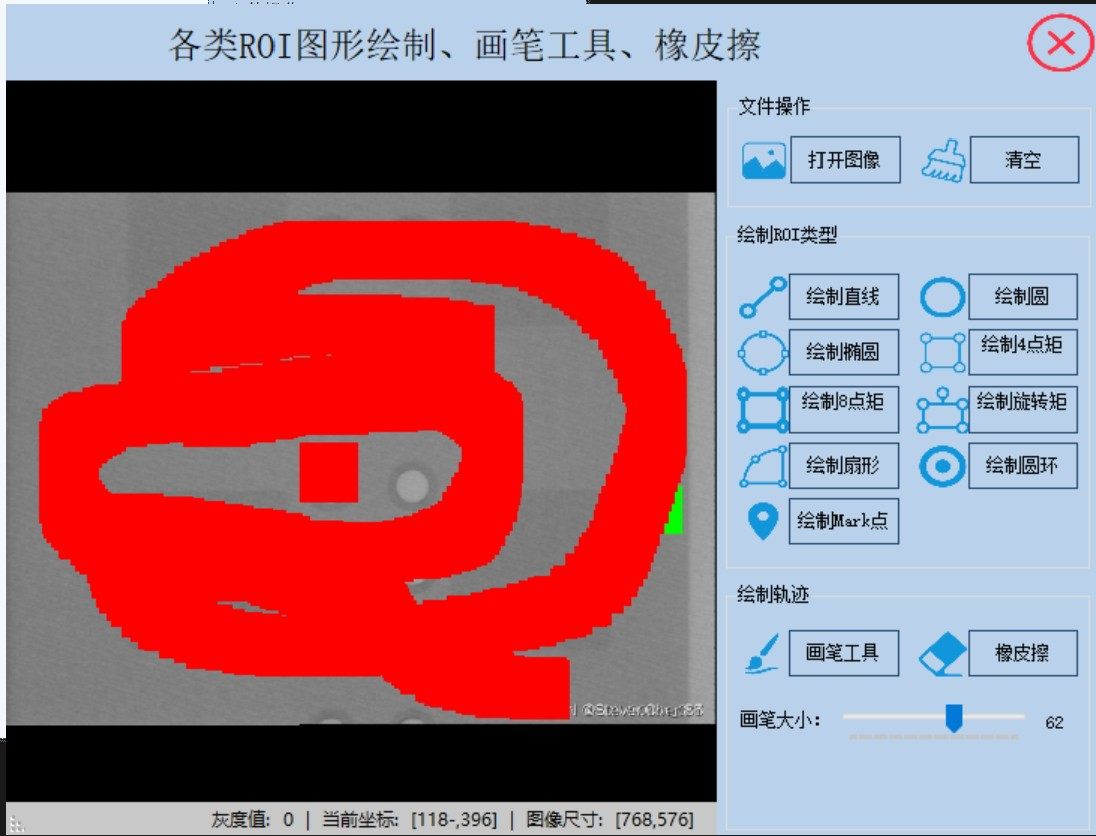Viewport: 1096px width, 836px height.
Task: Click the status bar resize grip
Action: pyautogui.click(x=17, y=825)
